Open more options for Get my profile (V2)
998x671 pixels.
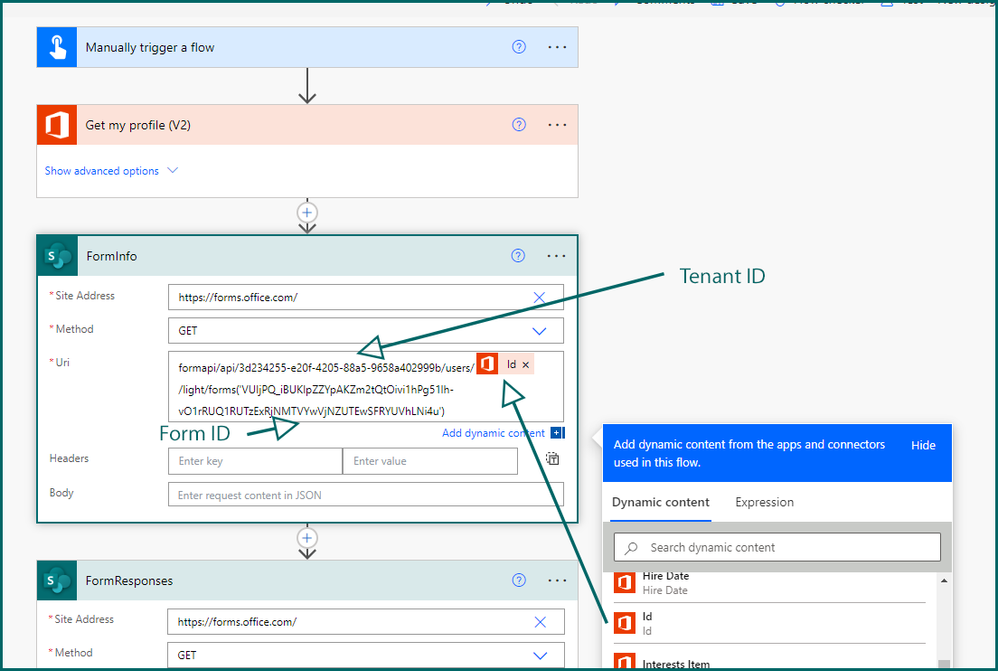(557, 125)
